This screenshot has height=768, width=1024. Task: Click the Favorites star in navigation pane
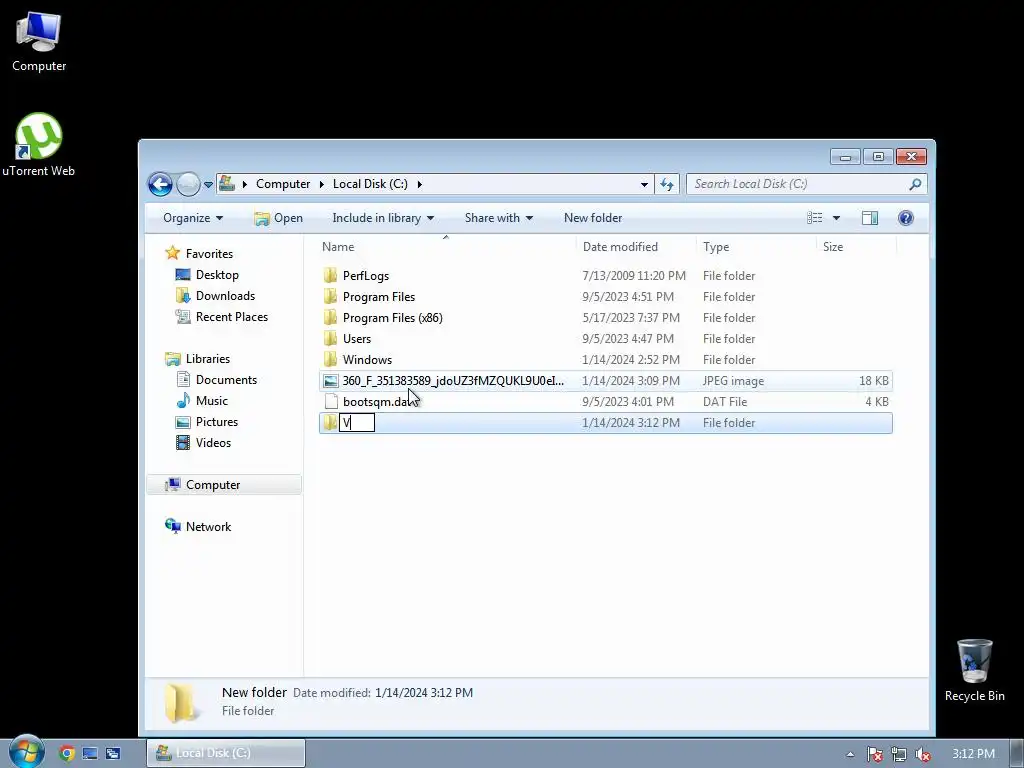coord(172,253)
